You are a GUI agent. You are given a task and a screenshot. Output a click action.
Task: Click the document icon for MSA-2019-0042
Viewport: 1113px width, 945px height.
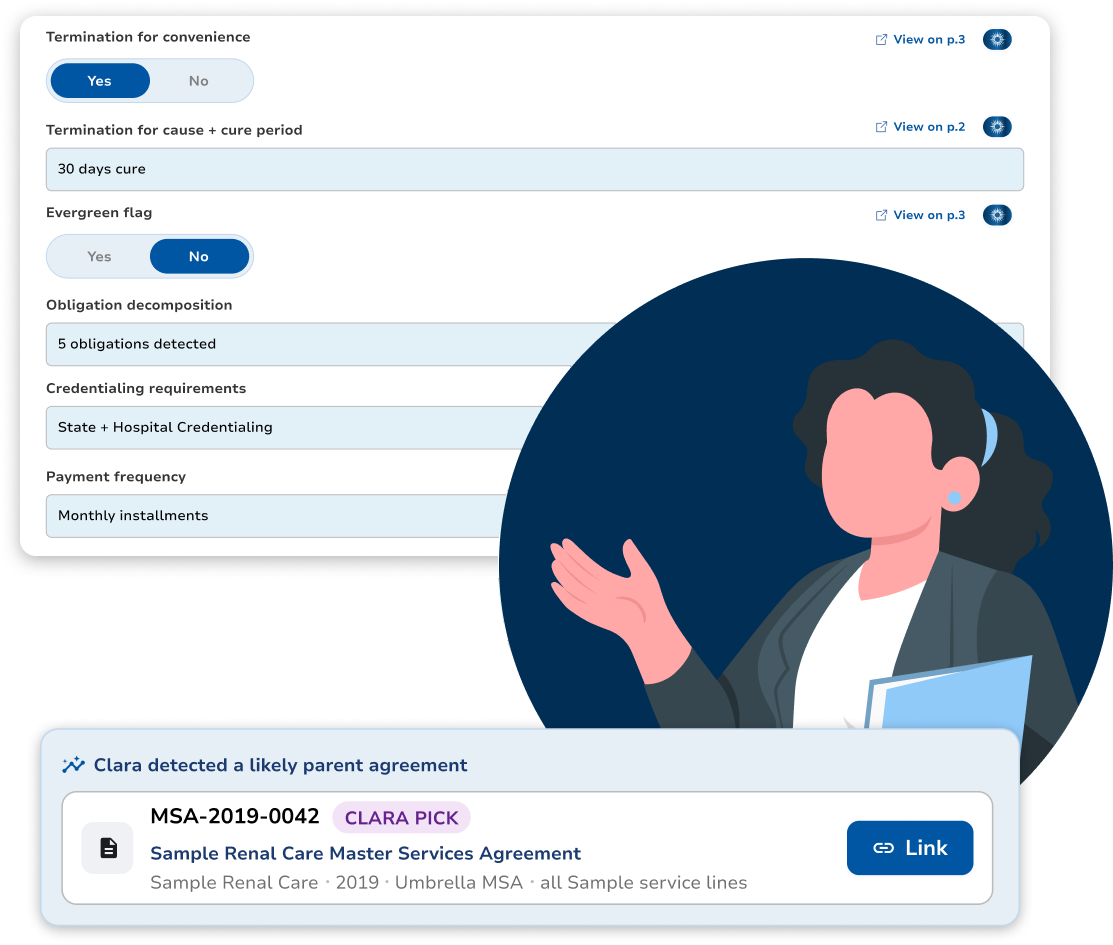point(108,848)
